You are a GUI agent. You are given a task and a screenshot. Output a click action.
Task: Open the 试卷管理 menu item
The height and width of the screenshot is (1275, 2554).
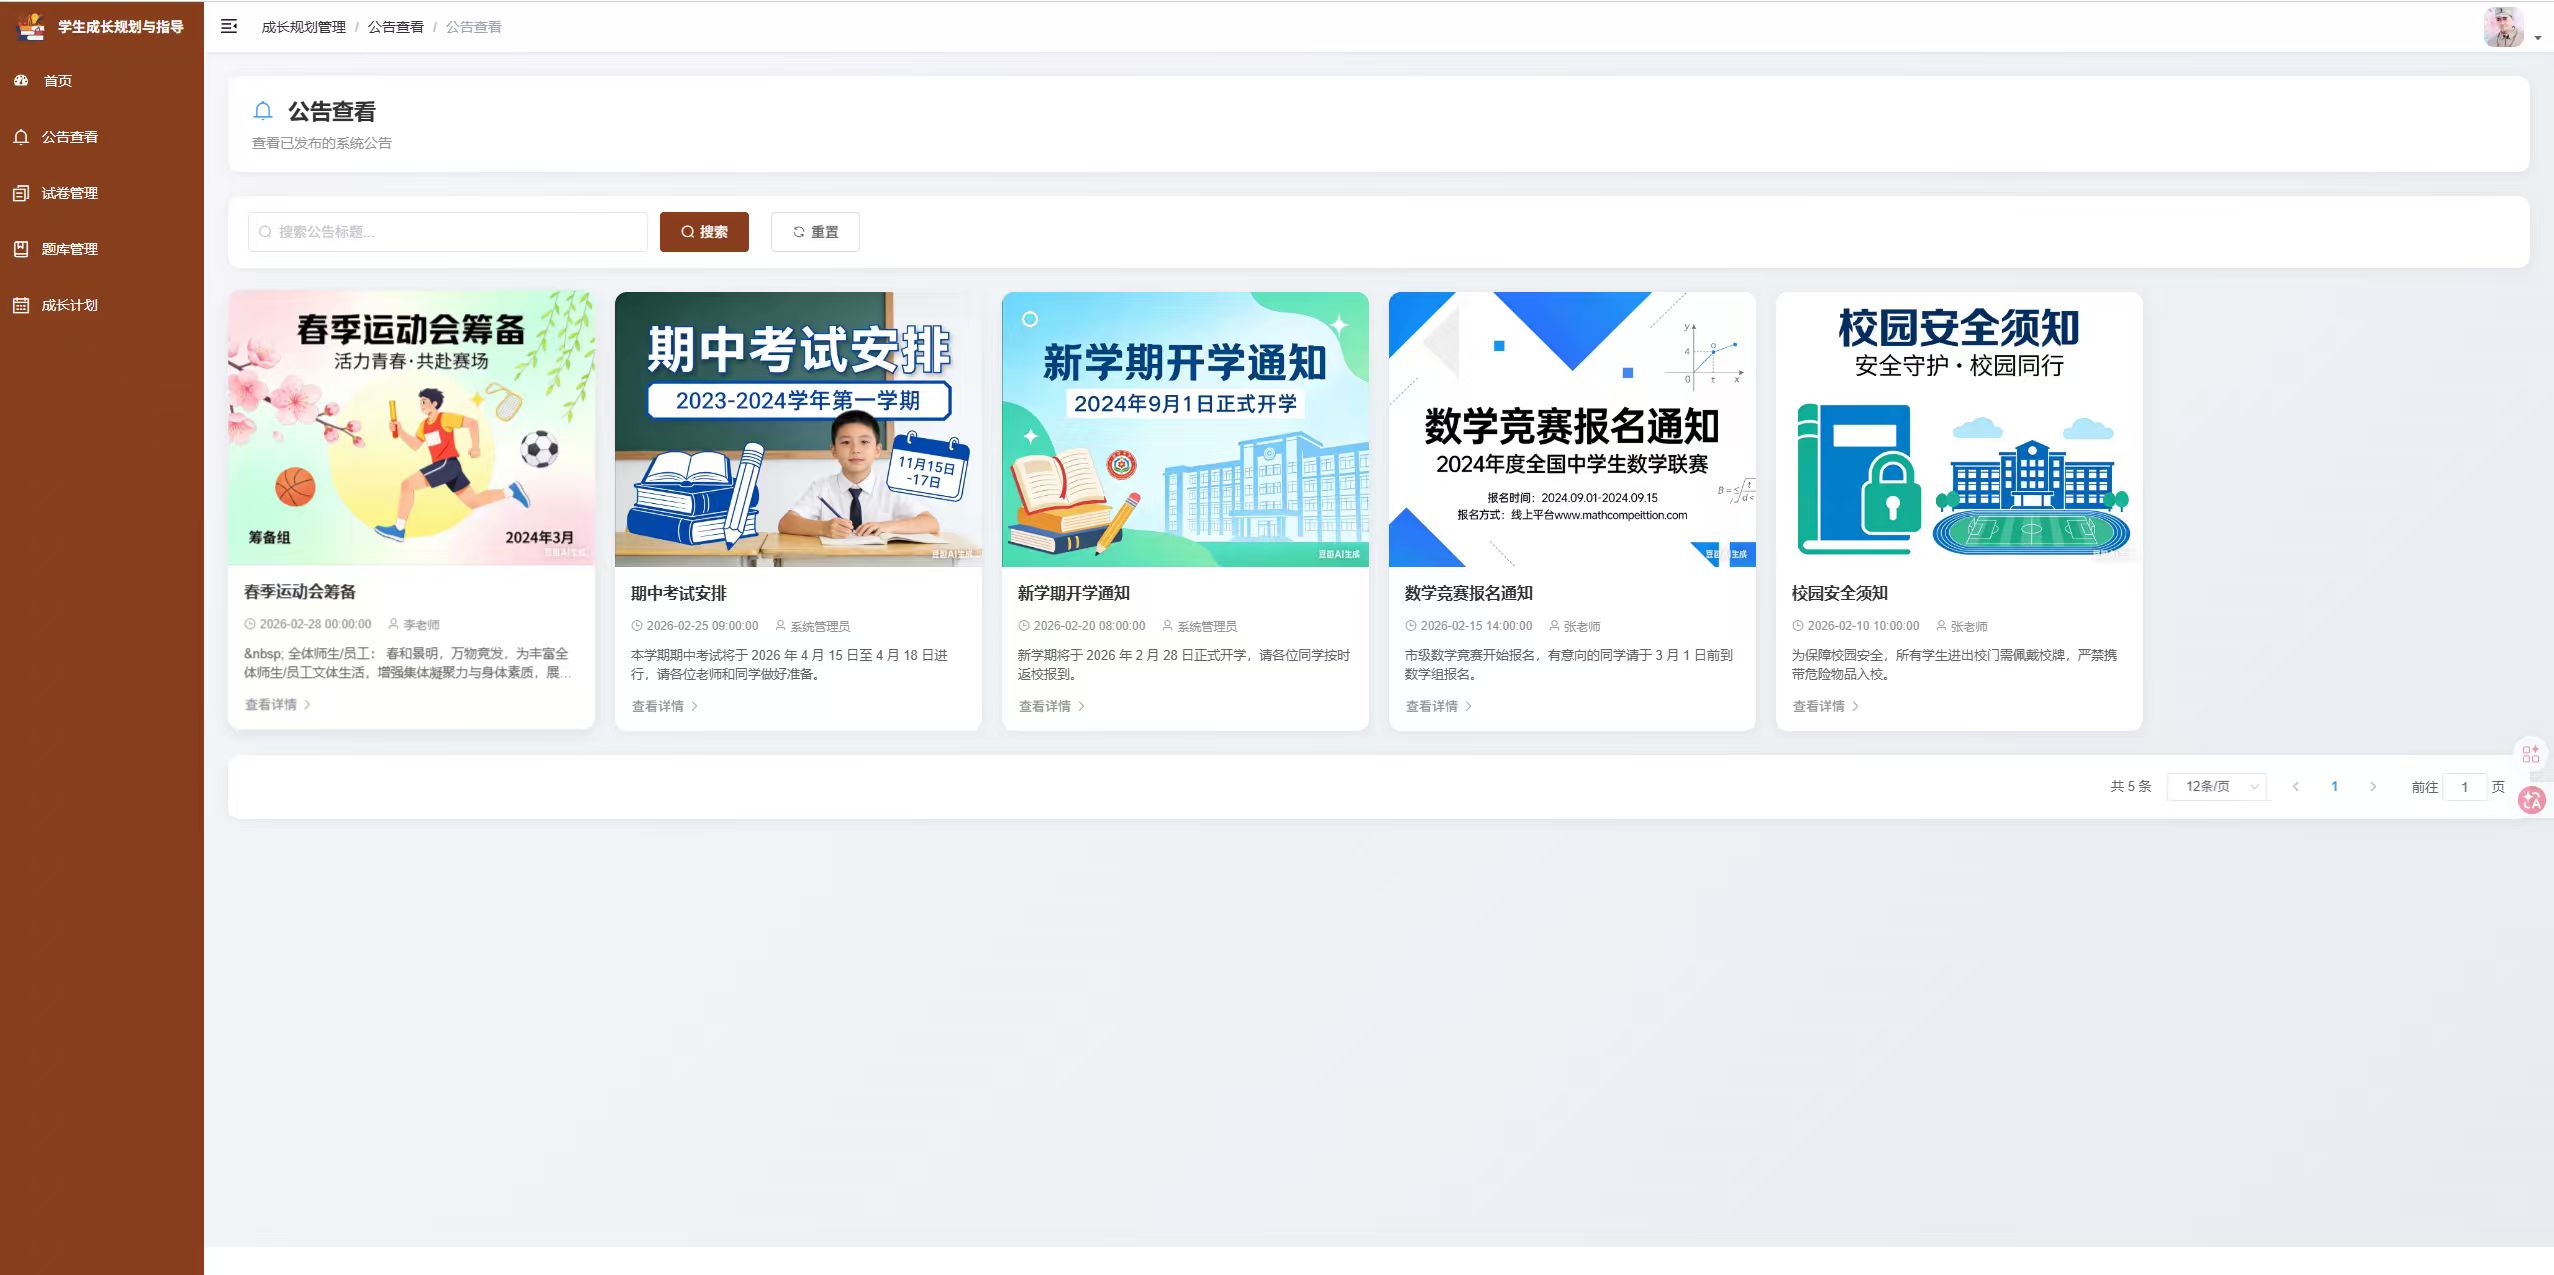point(102,193)
